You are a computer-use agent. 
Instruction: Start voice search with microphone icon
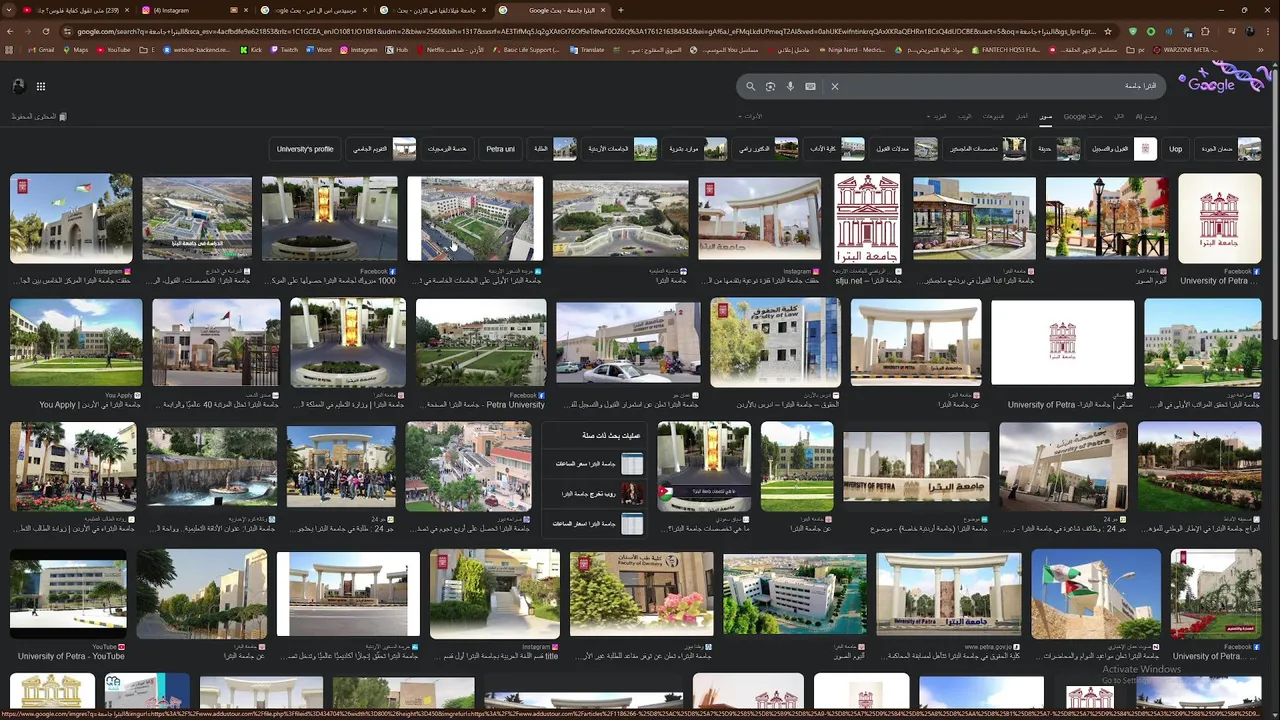[x=790, y=87]
